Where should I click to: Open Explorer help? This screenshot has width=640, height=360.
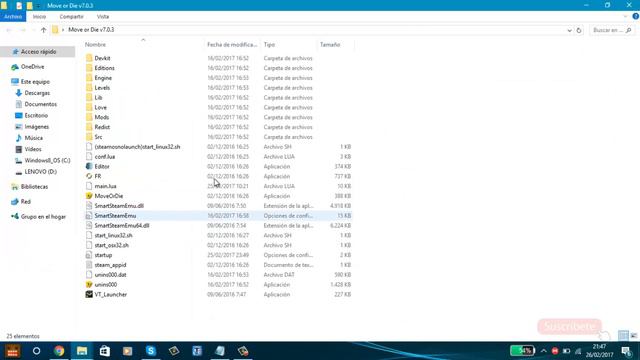coord(636,17)
